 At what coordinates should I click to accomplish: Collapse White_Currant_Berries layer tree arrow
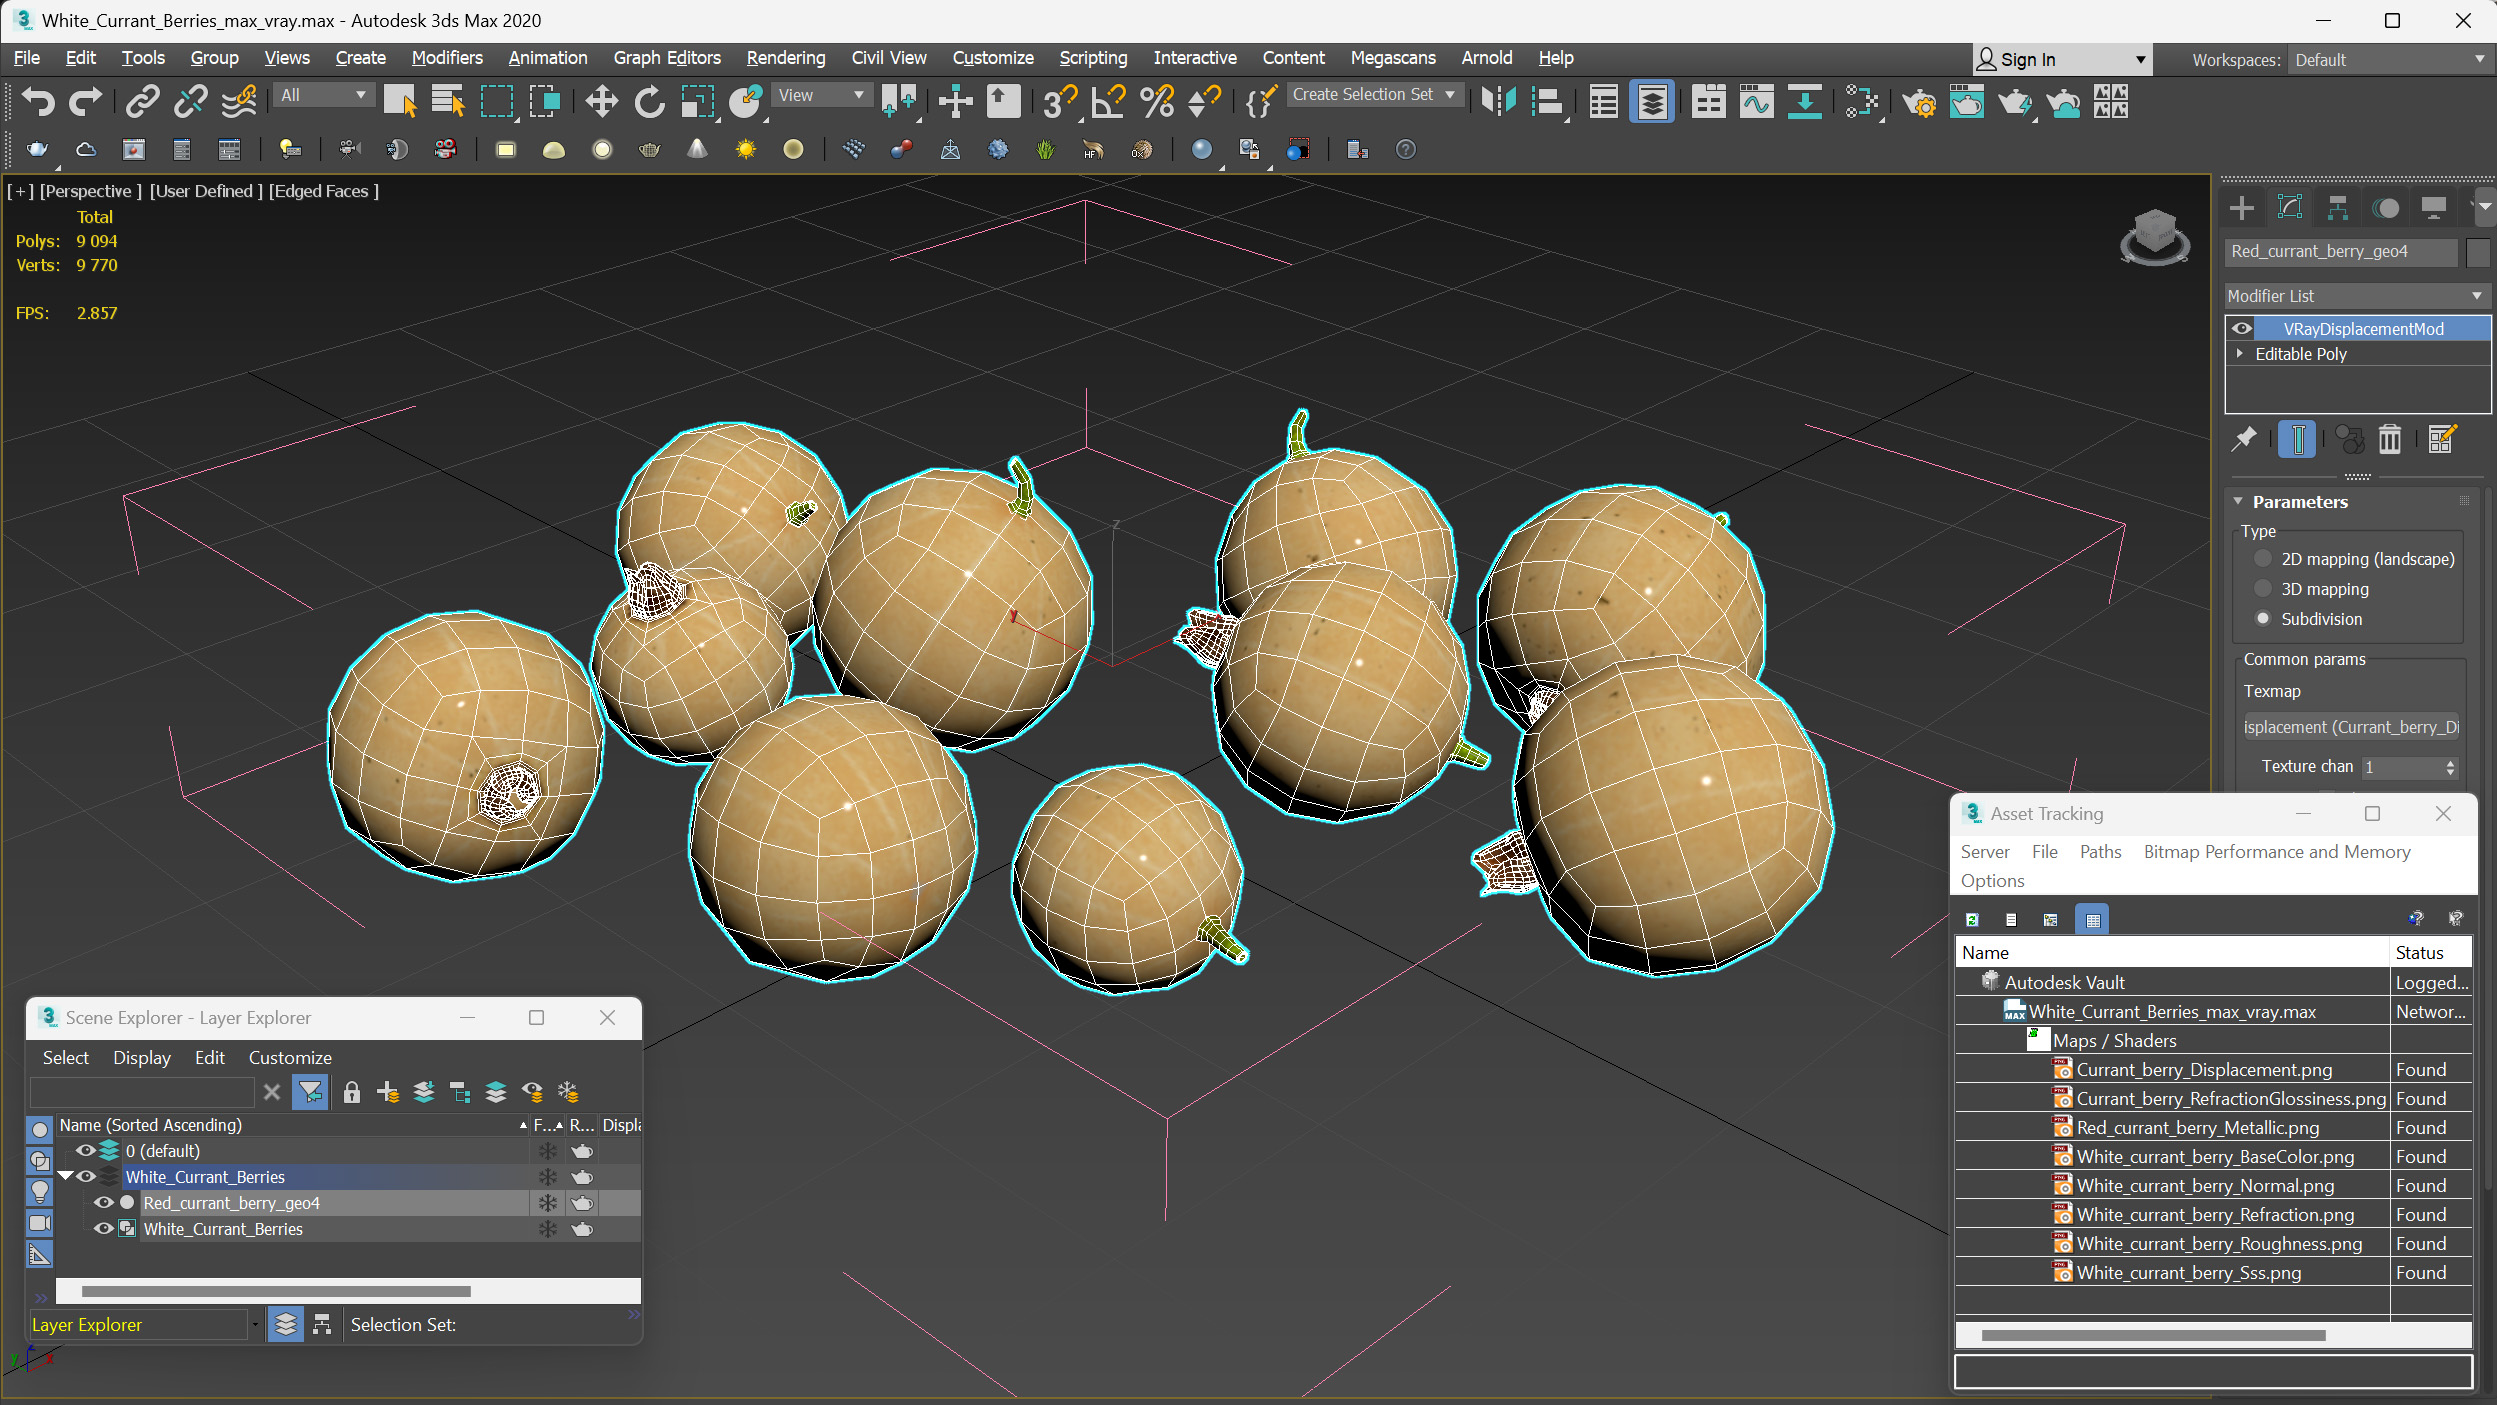[x=66, y=1176]
